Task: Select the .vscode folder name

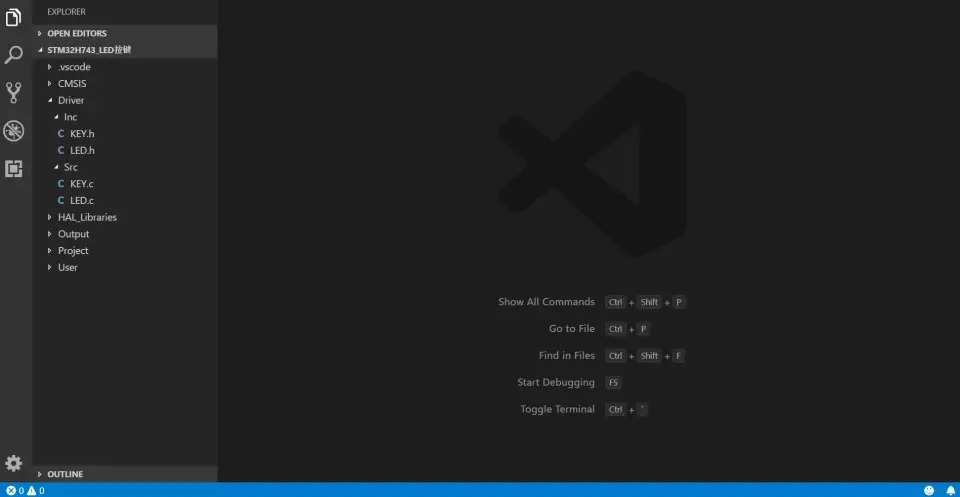Action: point(74,67)
